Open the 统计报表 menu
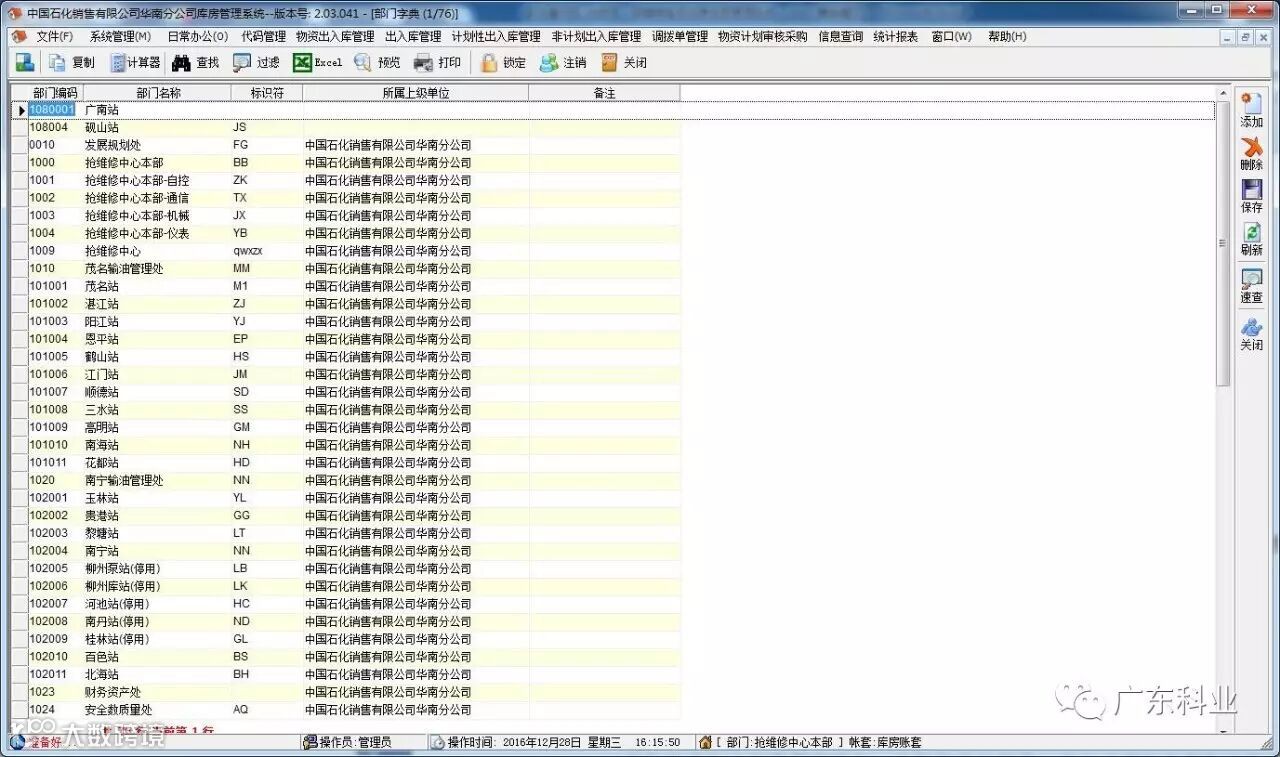The image size is (1280, 757). click(x=895, y=36)
